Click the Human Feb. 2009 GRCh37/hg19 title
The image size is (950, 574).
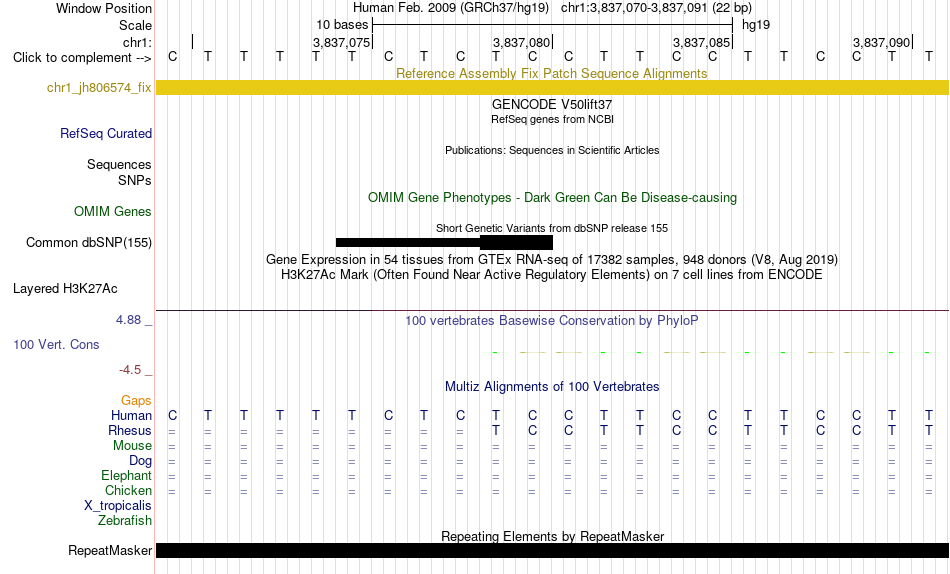tap(451, 8)
